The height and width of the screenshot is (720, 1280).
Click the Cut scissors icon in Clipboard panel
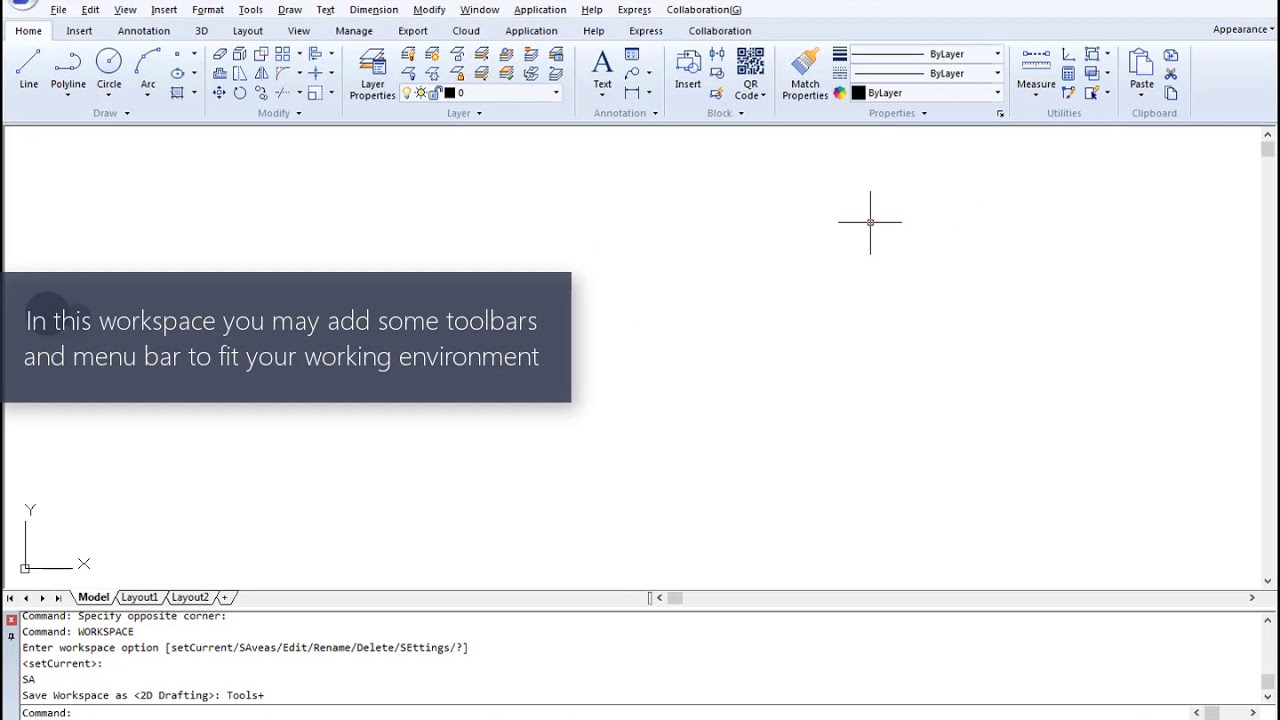coord(1171,74)
